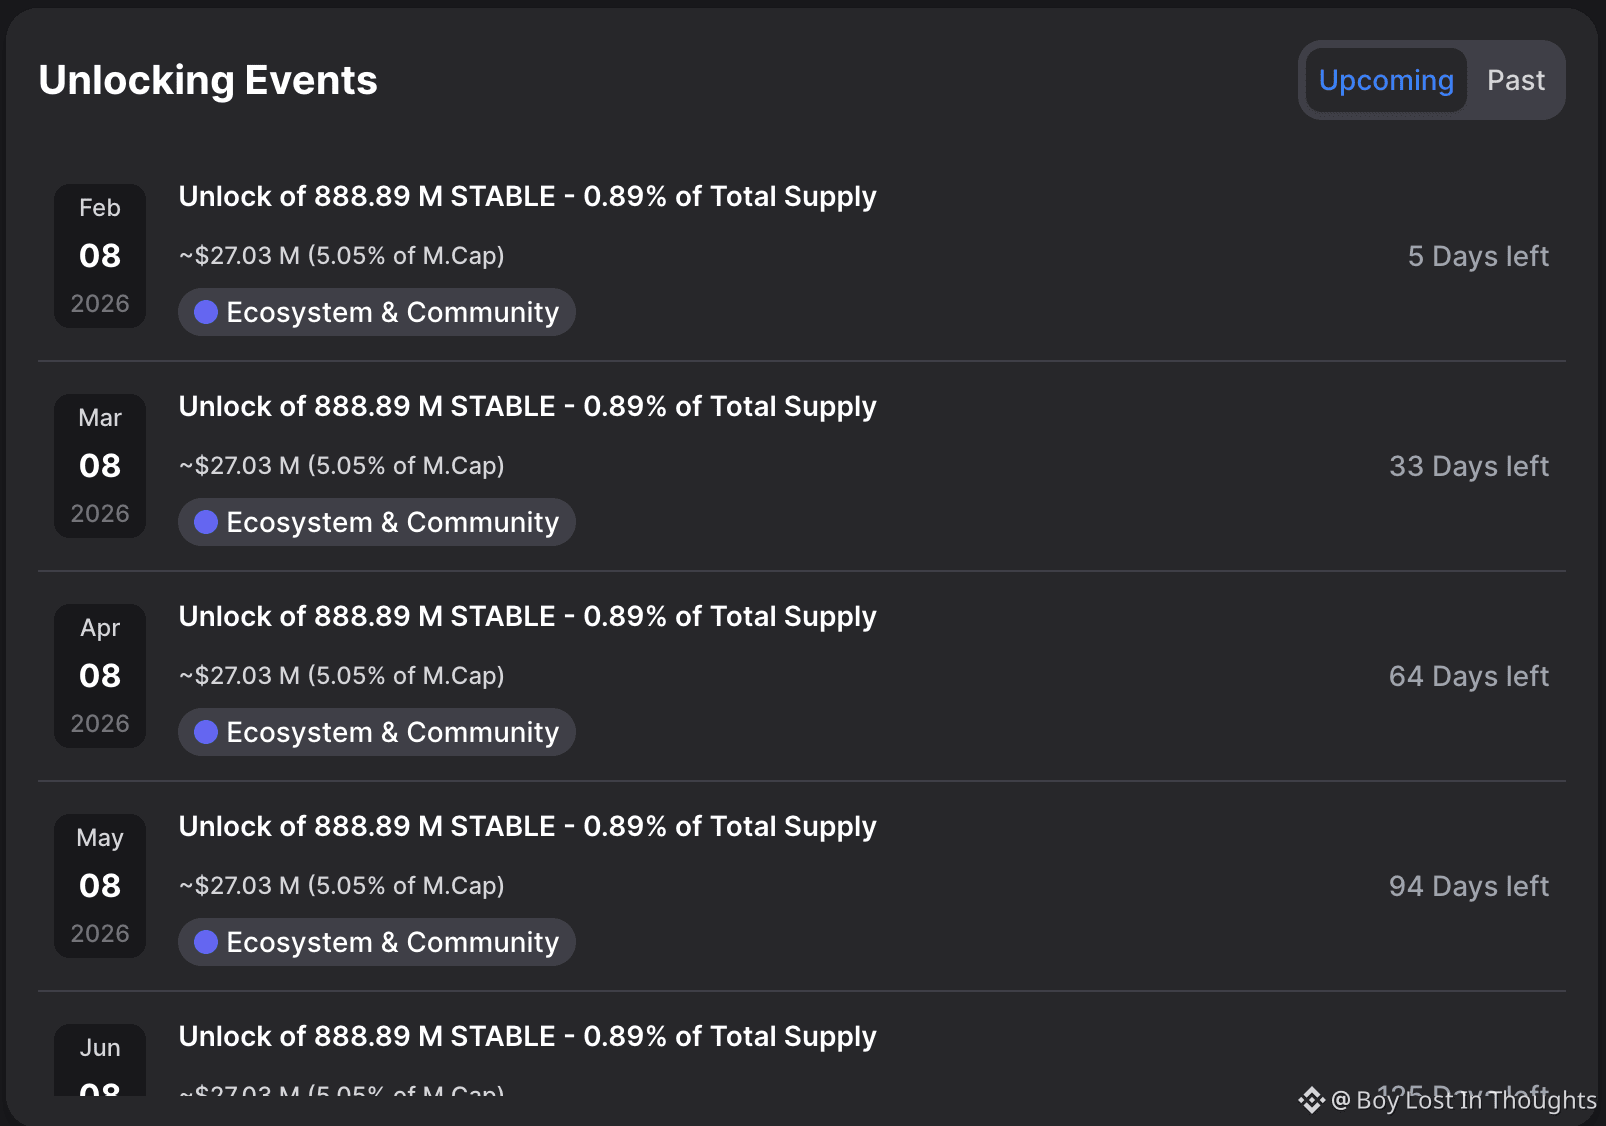Open the June STABLE unlock event title

tap(527, 1036)
